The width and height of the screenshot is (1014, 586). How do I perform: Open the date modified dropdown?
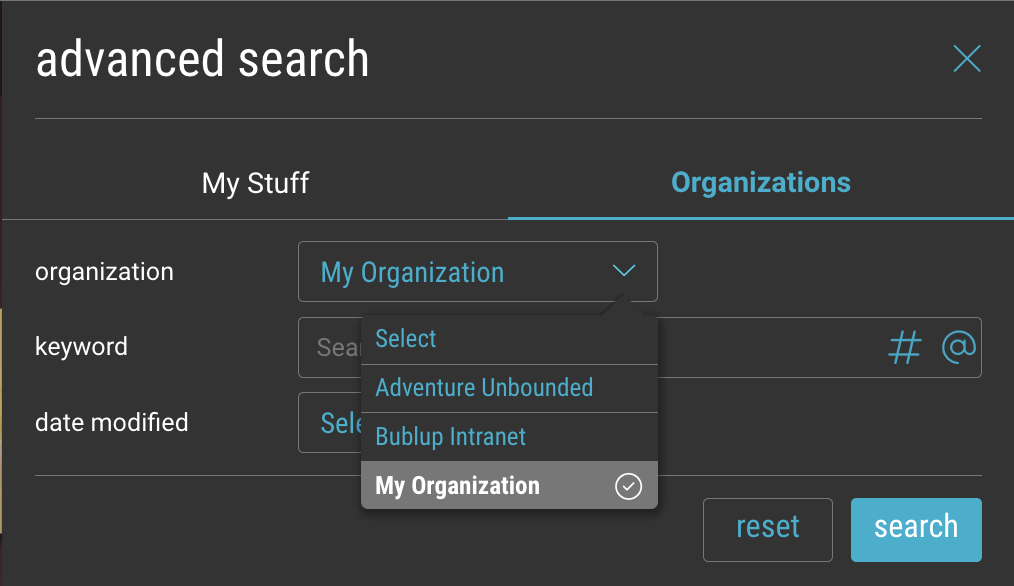[x=330, y=422]
